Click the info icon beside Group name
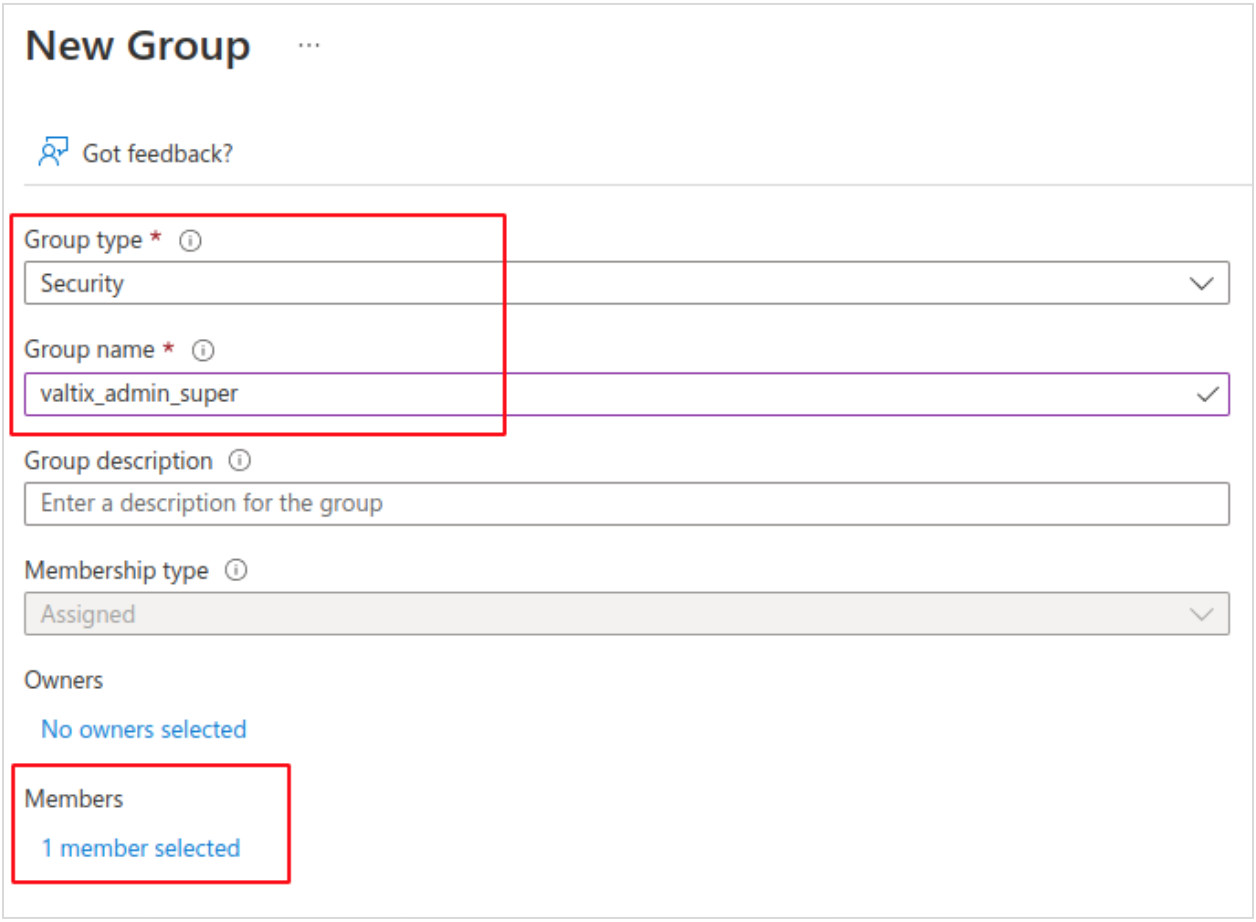 click(x=204, y=350)
